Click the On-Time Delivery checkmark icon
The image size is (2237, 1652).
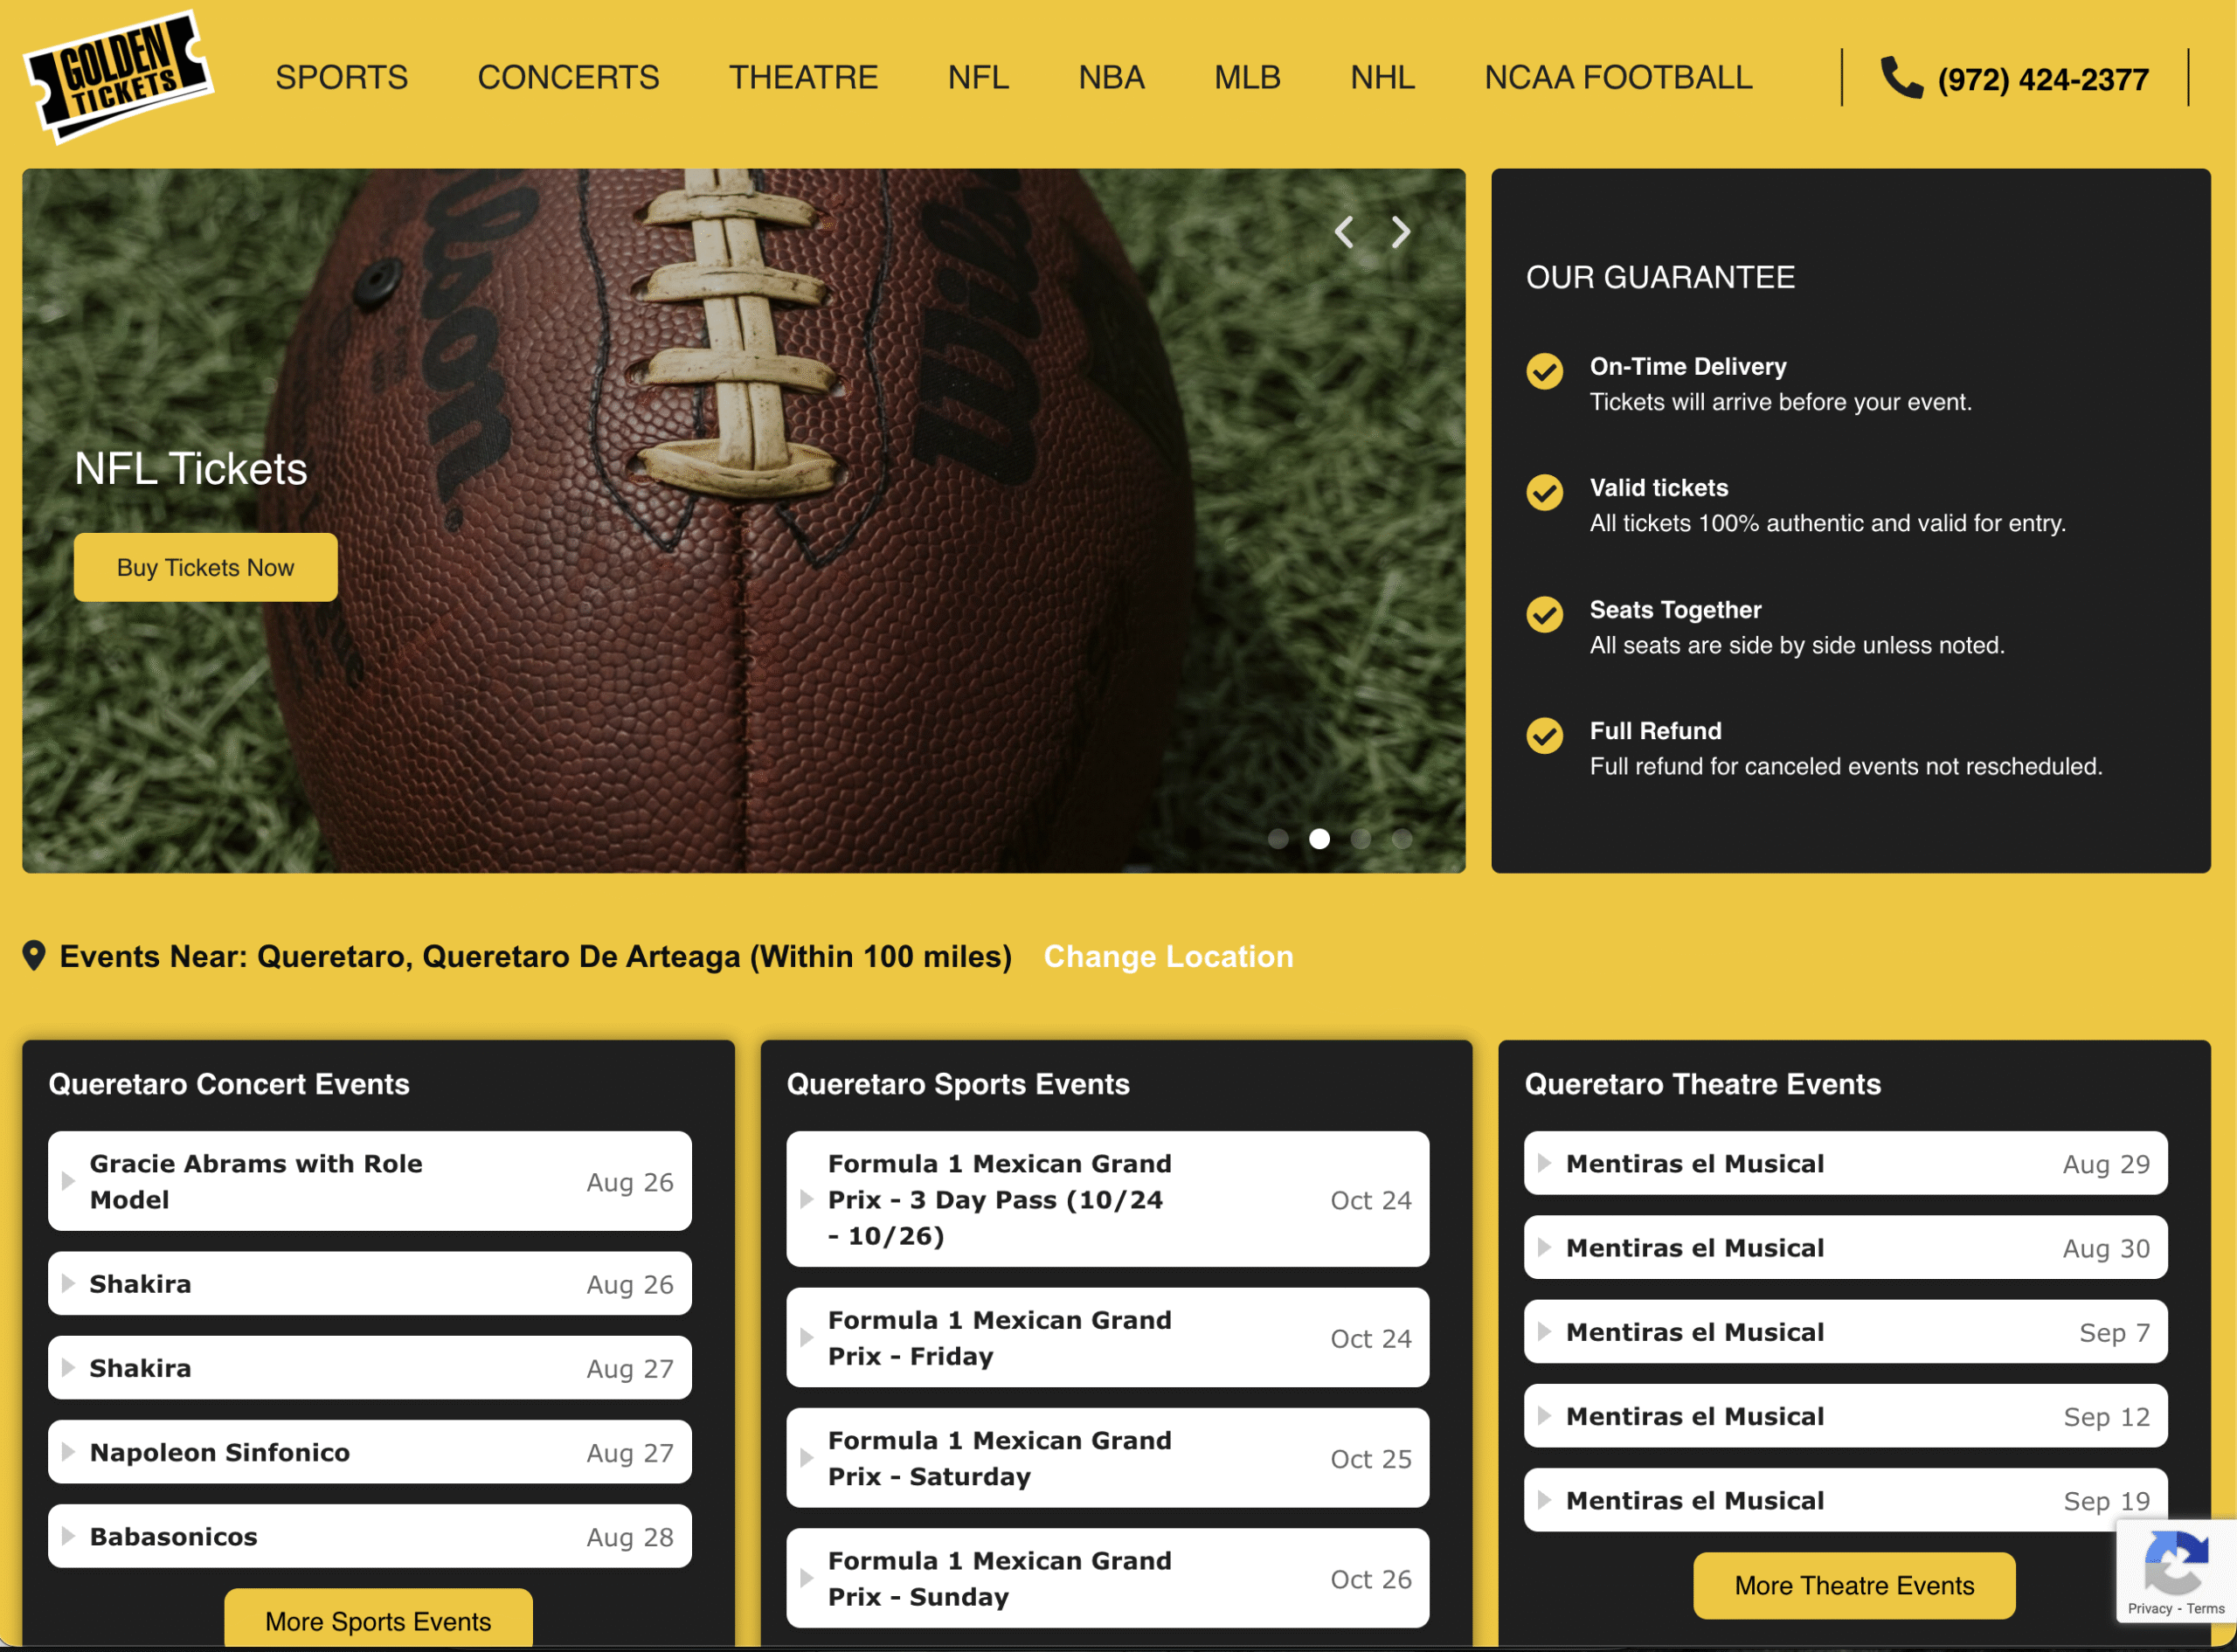pyautogui.click(x=1544, y=371)
